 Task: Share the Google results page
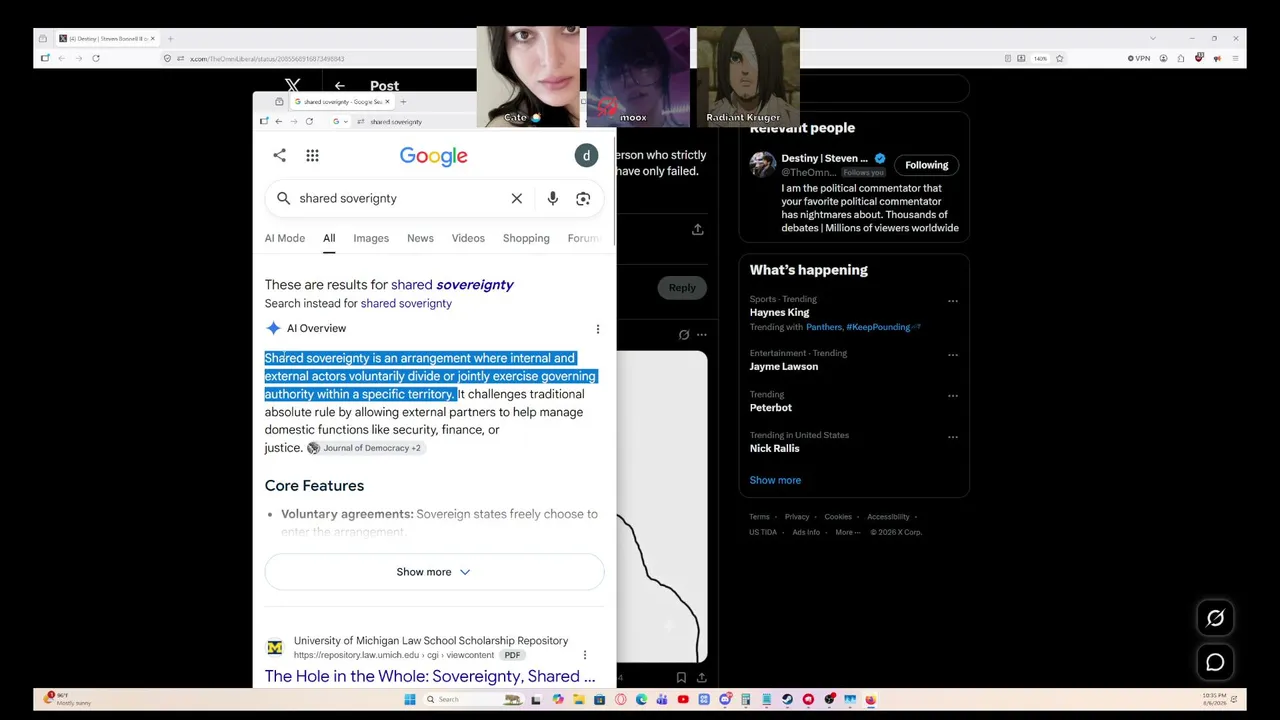tap(280, 155)
